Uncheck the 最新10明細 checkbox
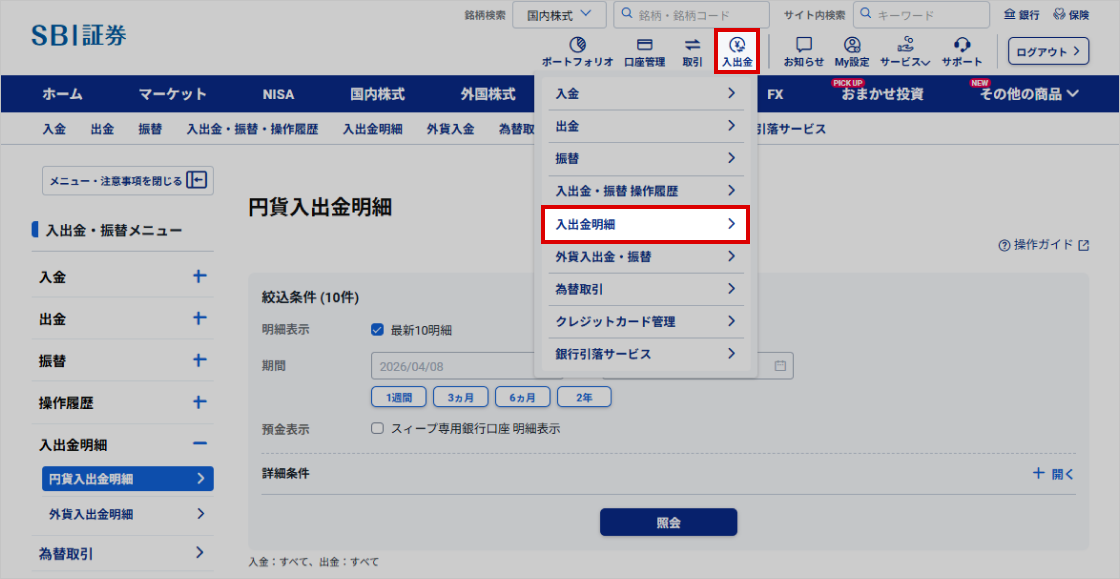1120x579 pixels. (377, 330)
